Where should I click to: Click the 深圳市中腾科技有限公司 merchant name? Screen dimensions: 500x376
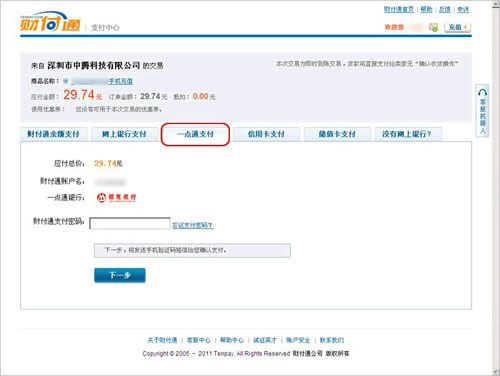click(x=94, y=65)
